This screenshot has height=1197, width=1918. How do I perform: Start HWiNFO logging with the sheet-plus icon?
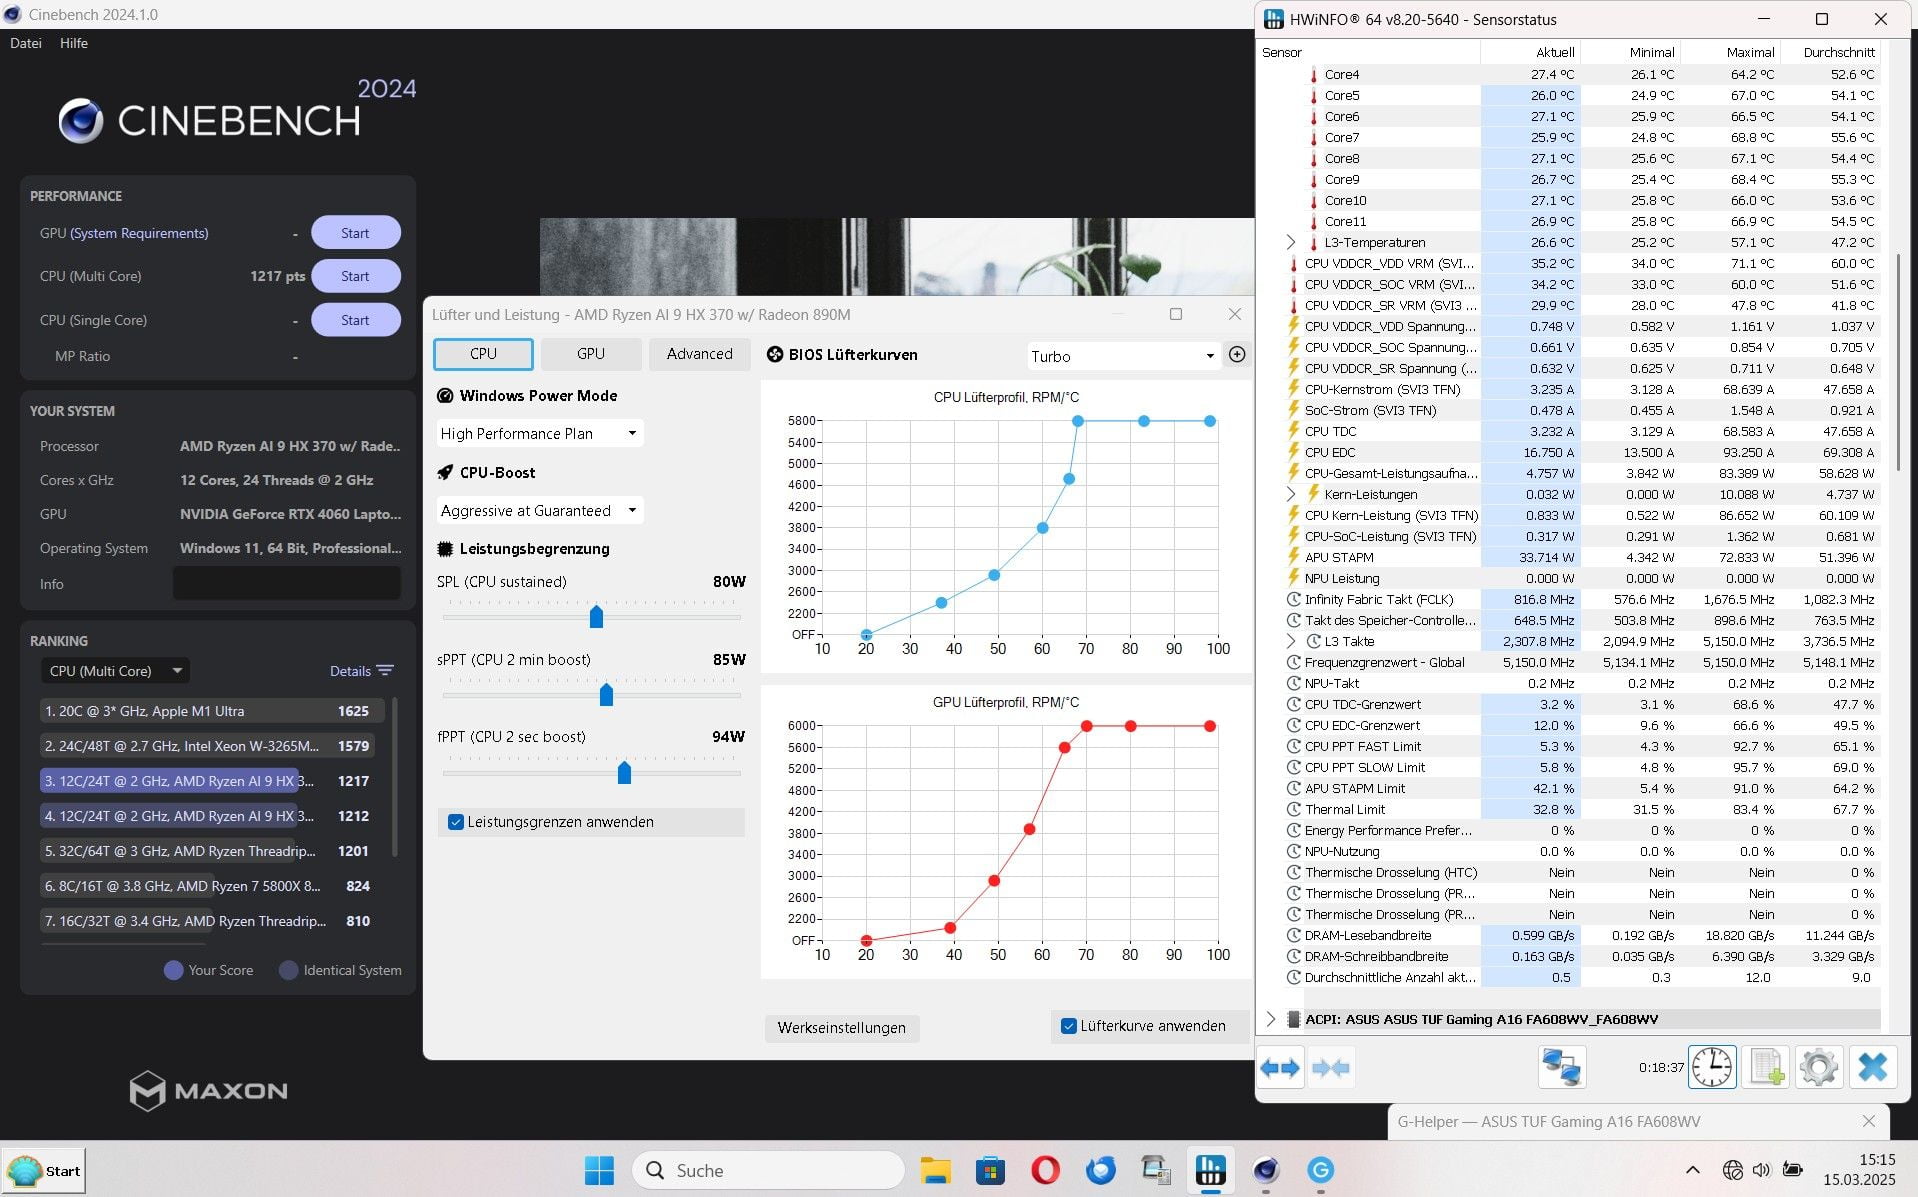(1765, 1067)
